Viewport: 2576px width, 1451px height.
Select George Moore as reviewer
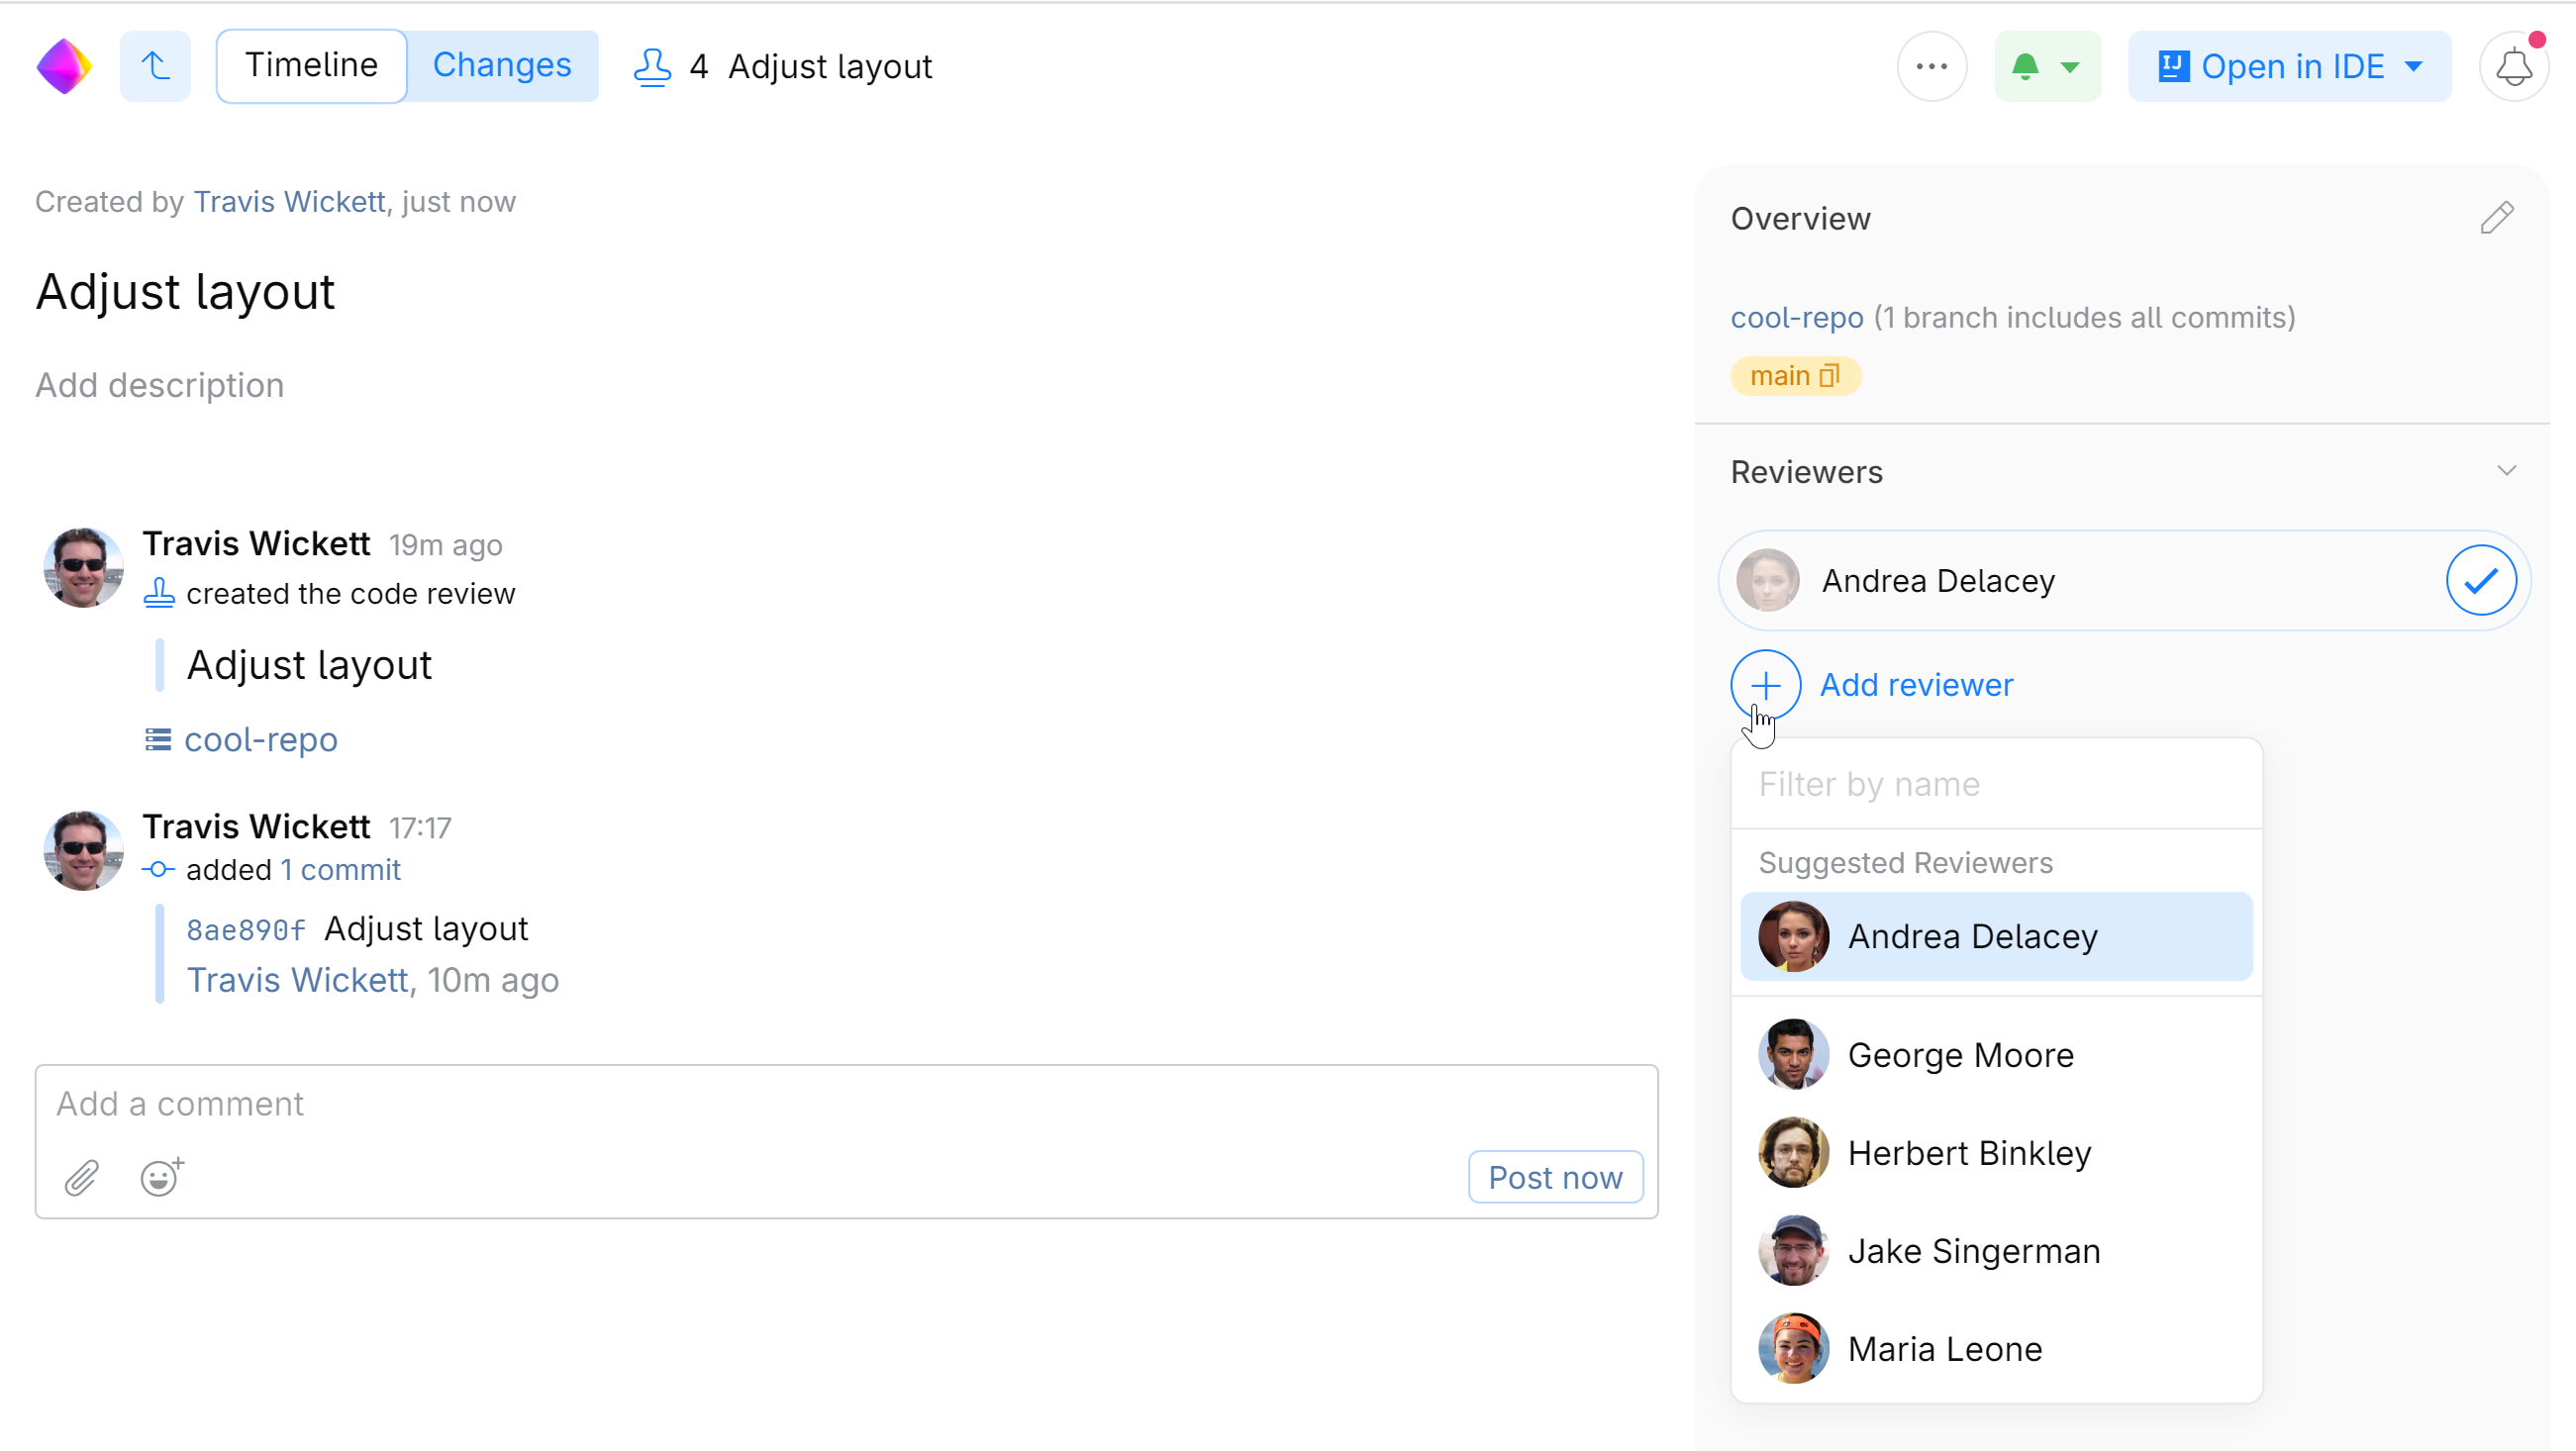pos(1960,1055)
